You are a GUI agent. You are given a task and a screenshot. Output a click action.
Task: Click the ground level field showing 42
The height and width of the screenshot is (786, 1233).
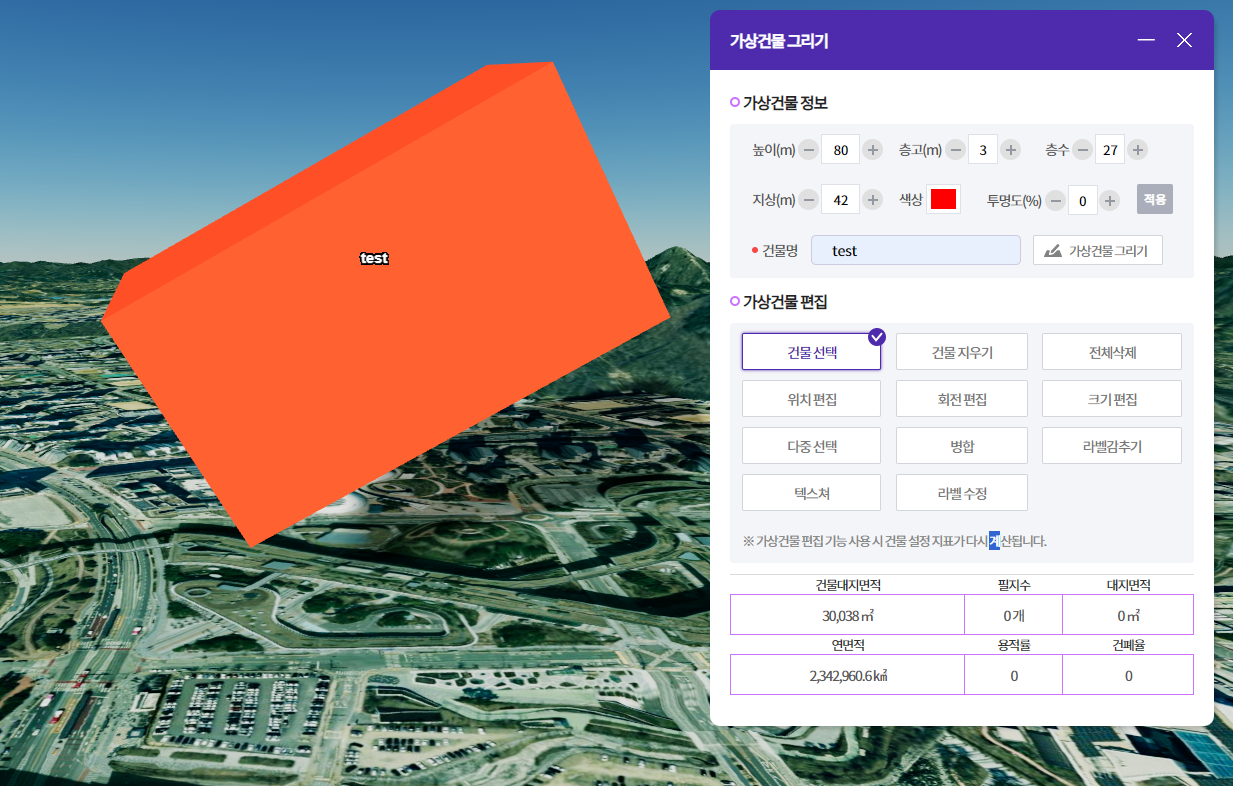pos(840,200)
